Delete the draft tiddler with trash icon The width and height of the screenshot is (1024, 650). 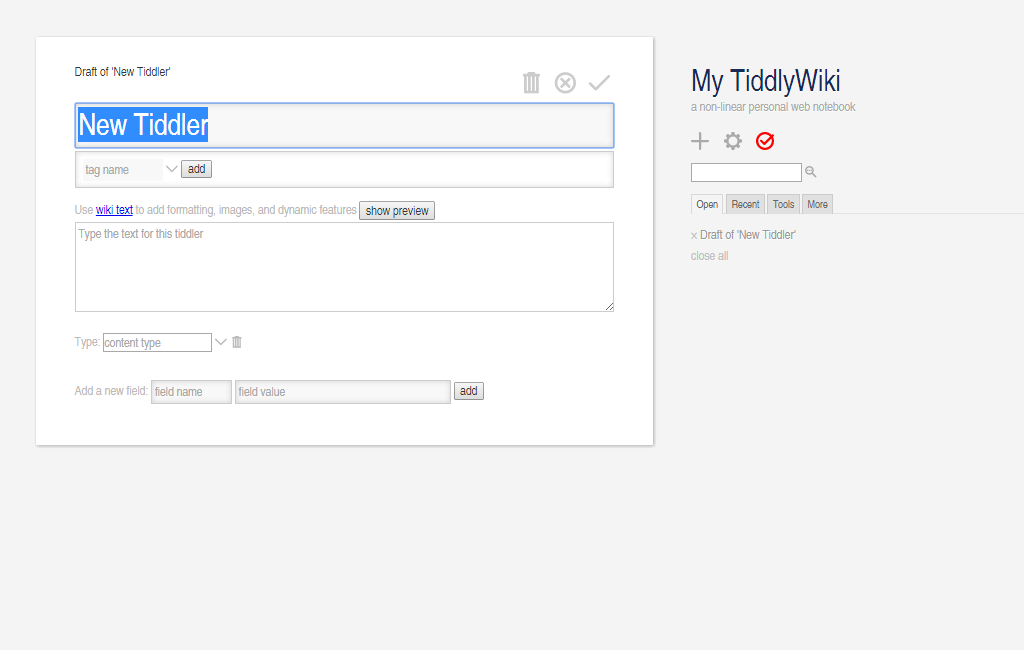click(531, 83)
